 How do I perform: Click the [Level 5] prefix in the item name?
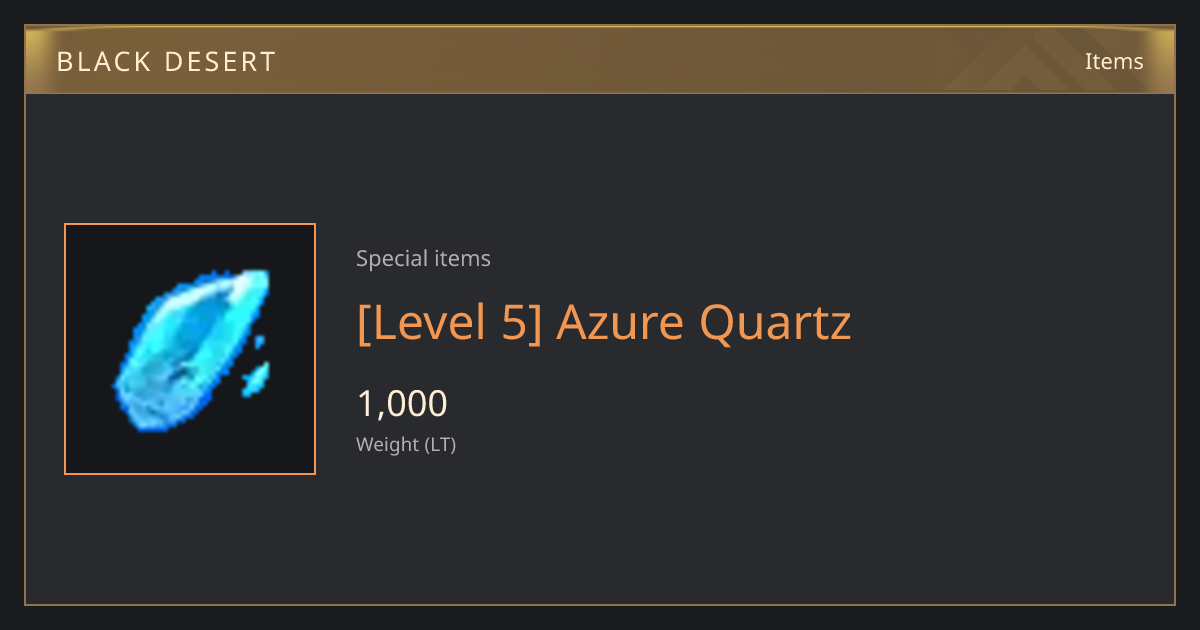click(449, 323)
